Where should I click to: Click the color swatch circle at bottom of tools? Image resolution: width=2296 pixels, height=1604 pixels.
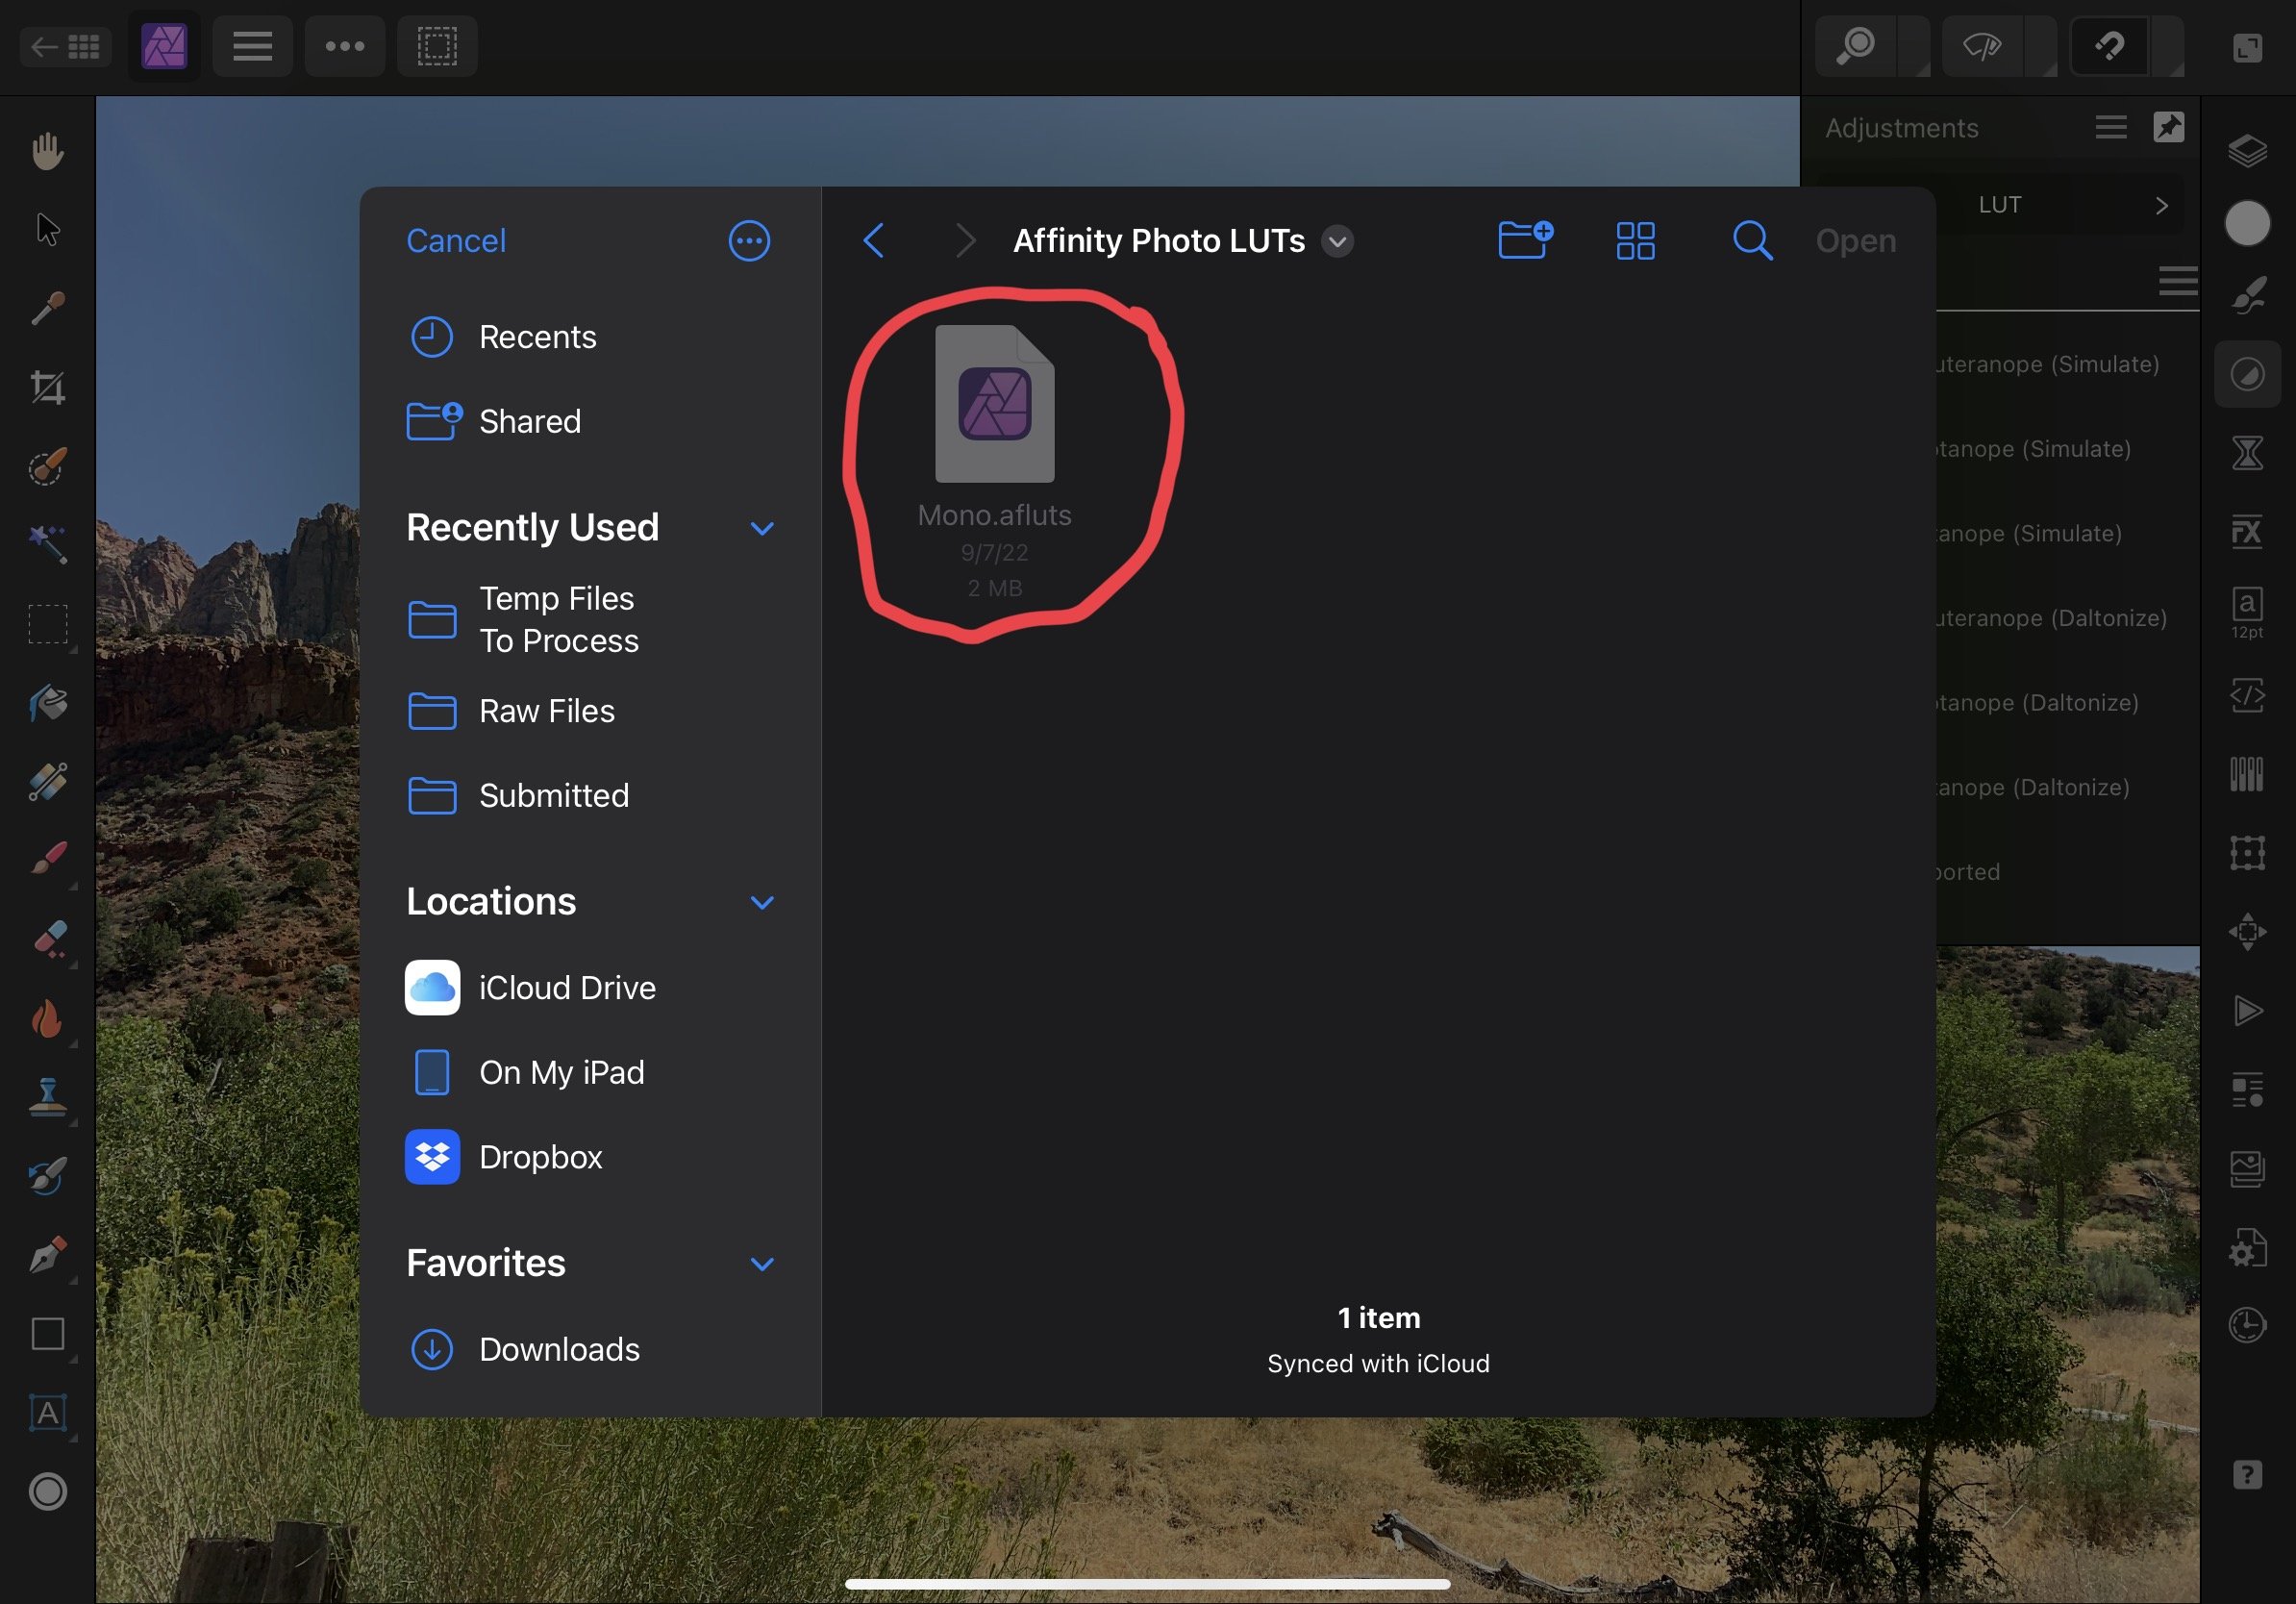click(x=47, y=1491)
